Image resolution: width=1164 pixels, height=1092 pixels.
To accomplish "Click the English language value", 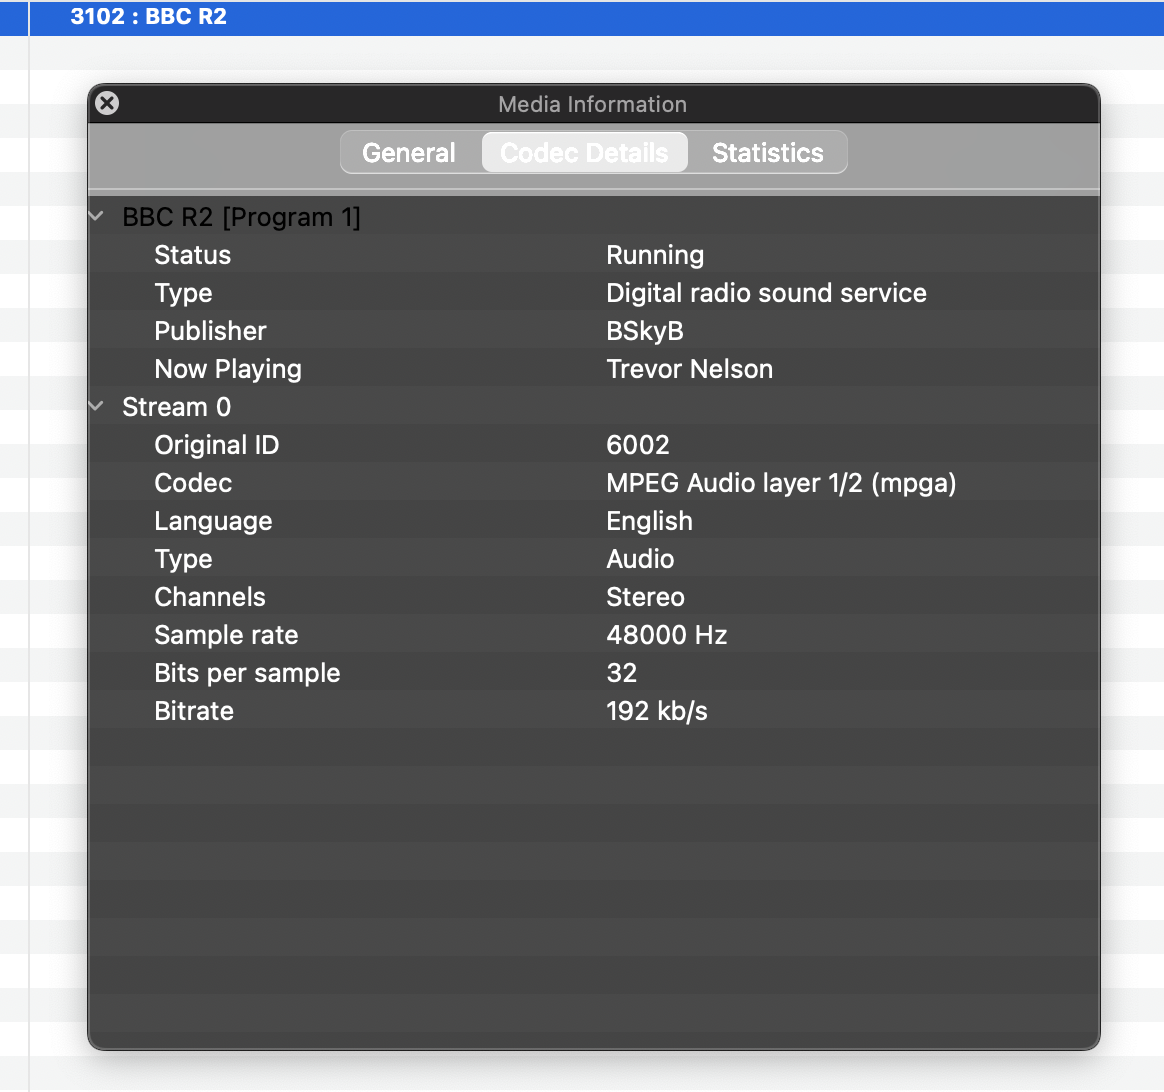I will pos(650,521).
